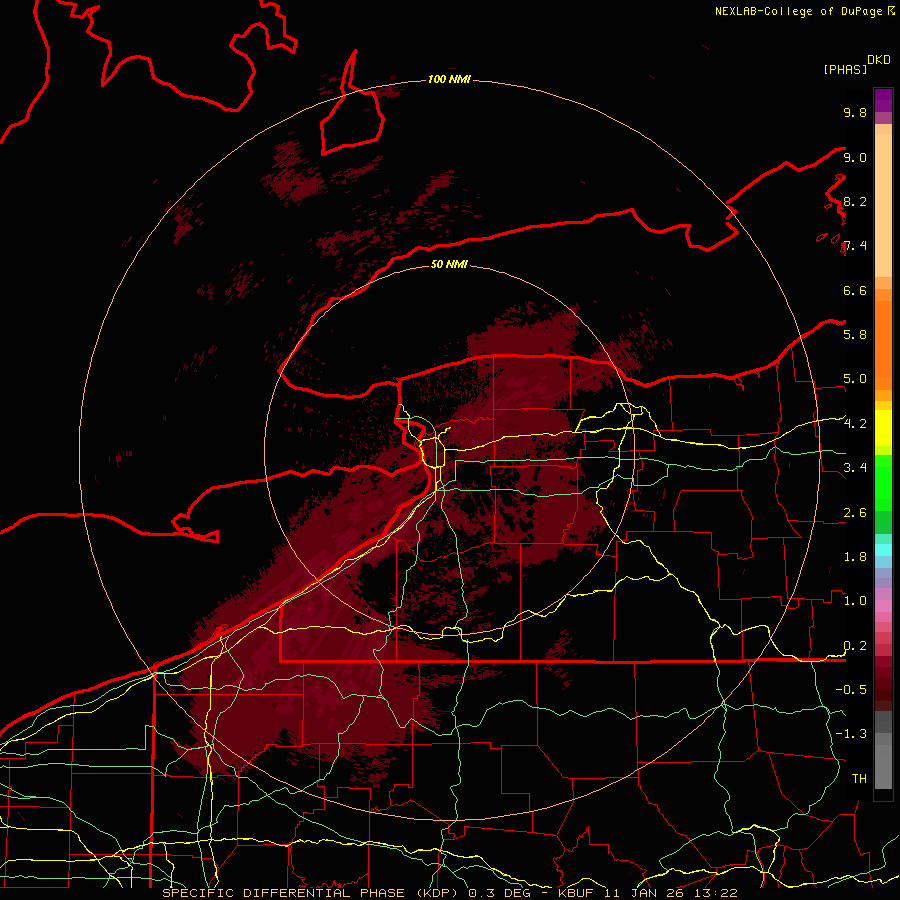Click the 1.0 value on the color scale
The height and width of the screenshot is (900, 900).
coord(855,601)
